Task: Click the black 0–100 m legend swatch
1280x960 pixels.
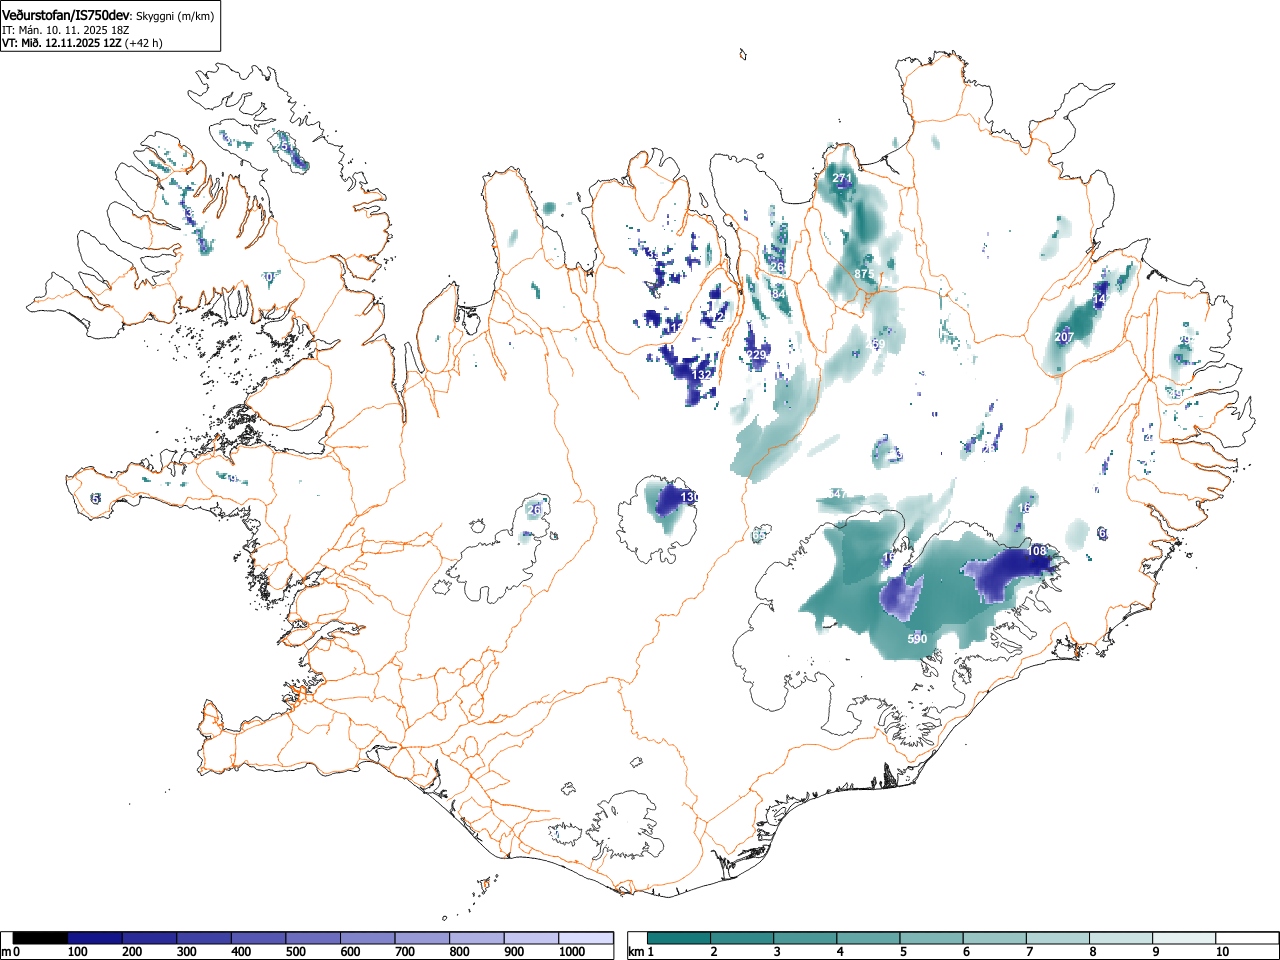Action: click(x=41, y=938)
